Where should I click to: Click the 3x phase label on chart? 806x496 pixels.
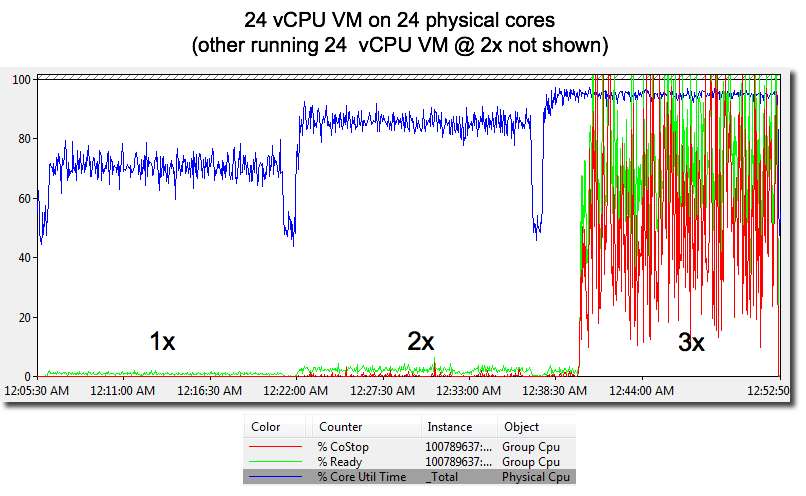tap(691, 342)
